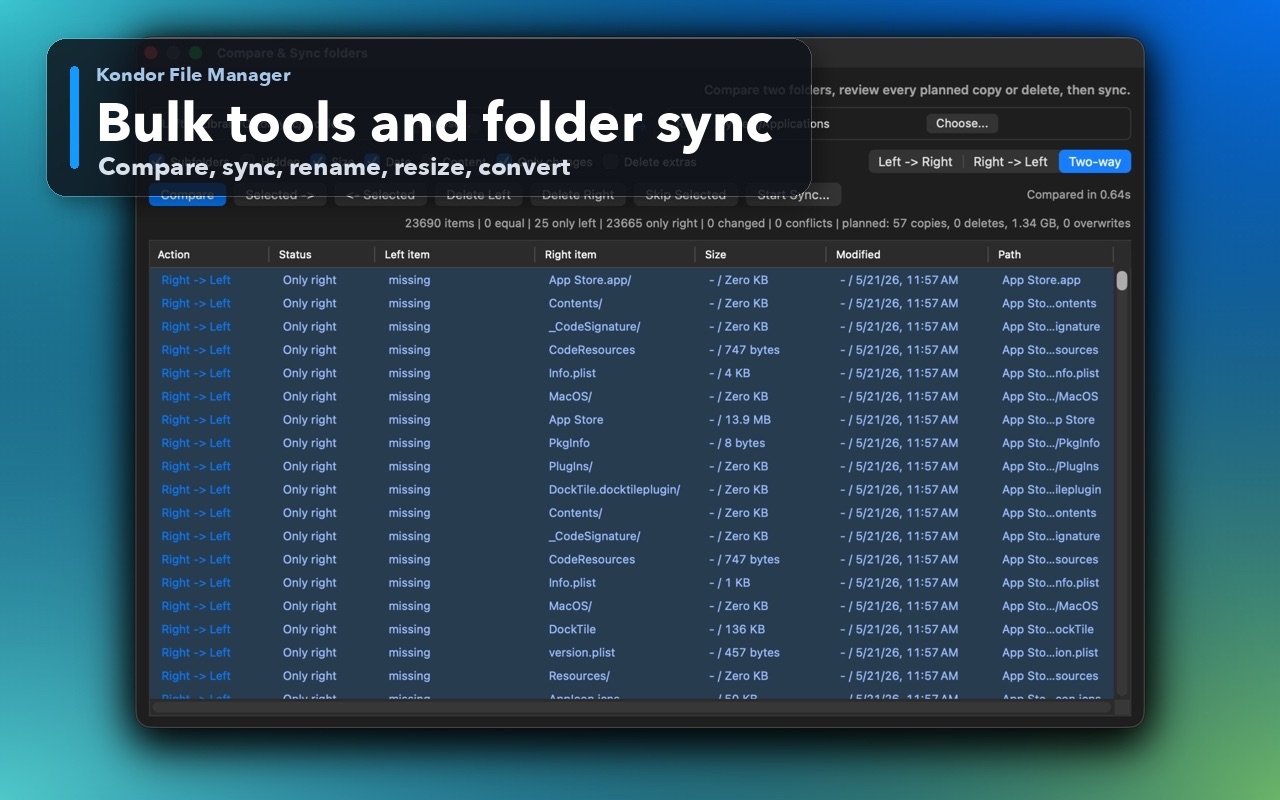1280x800 pixels.
Task: Select the 'App Store.app/' right item
Action: coord(590,280)
